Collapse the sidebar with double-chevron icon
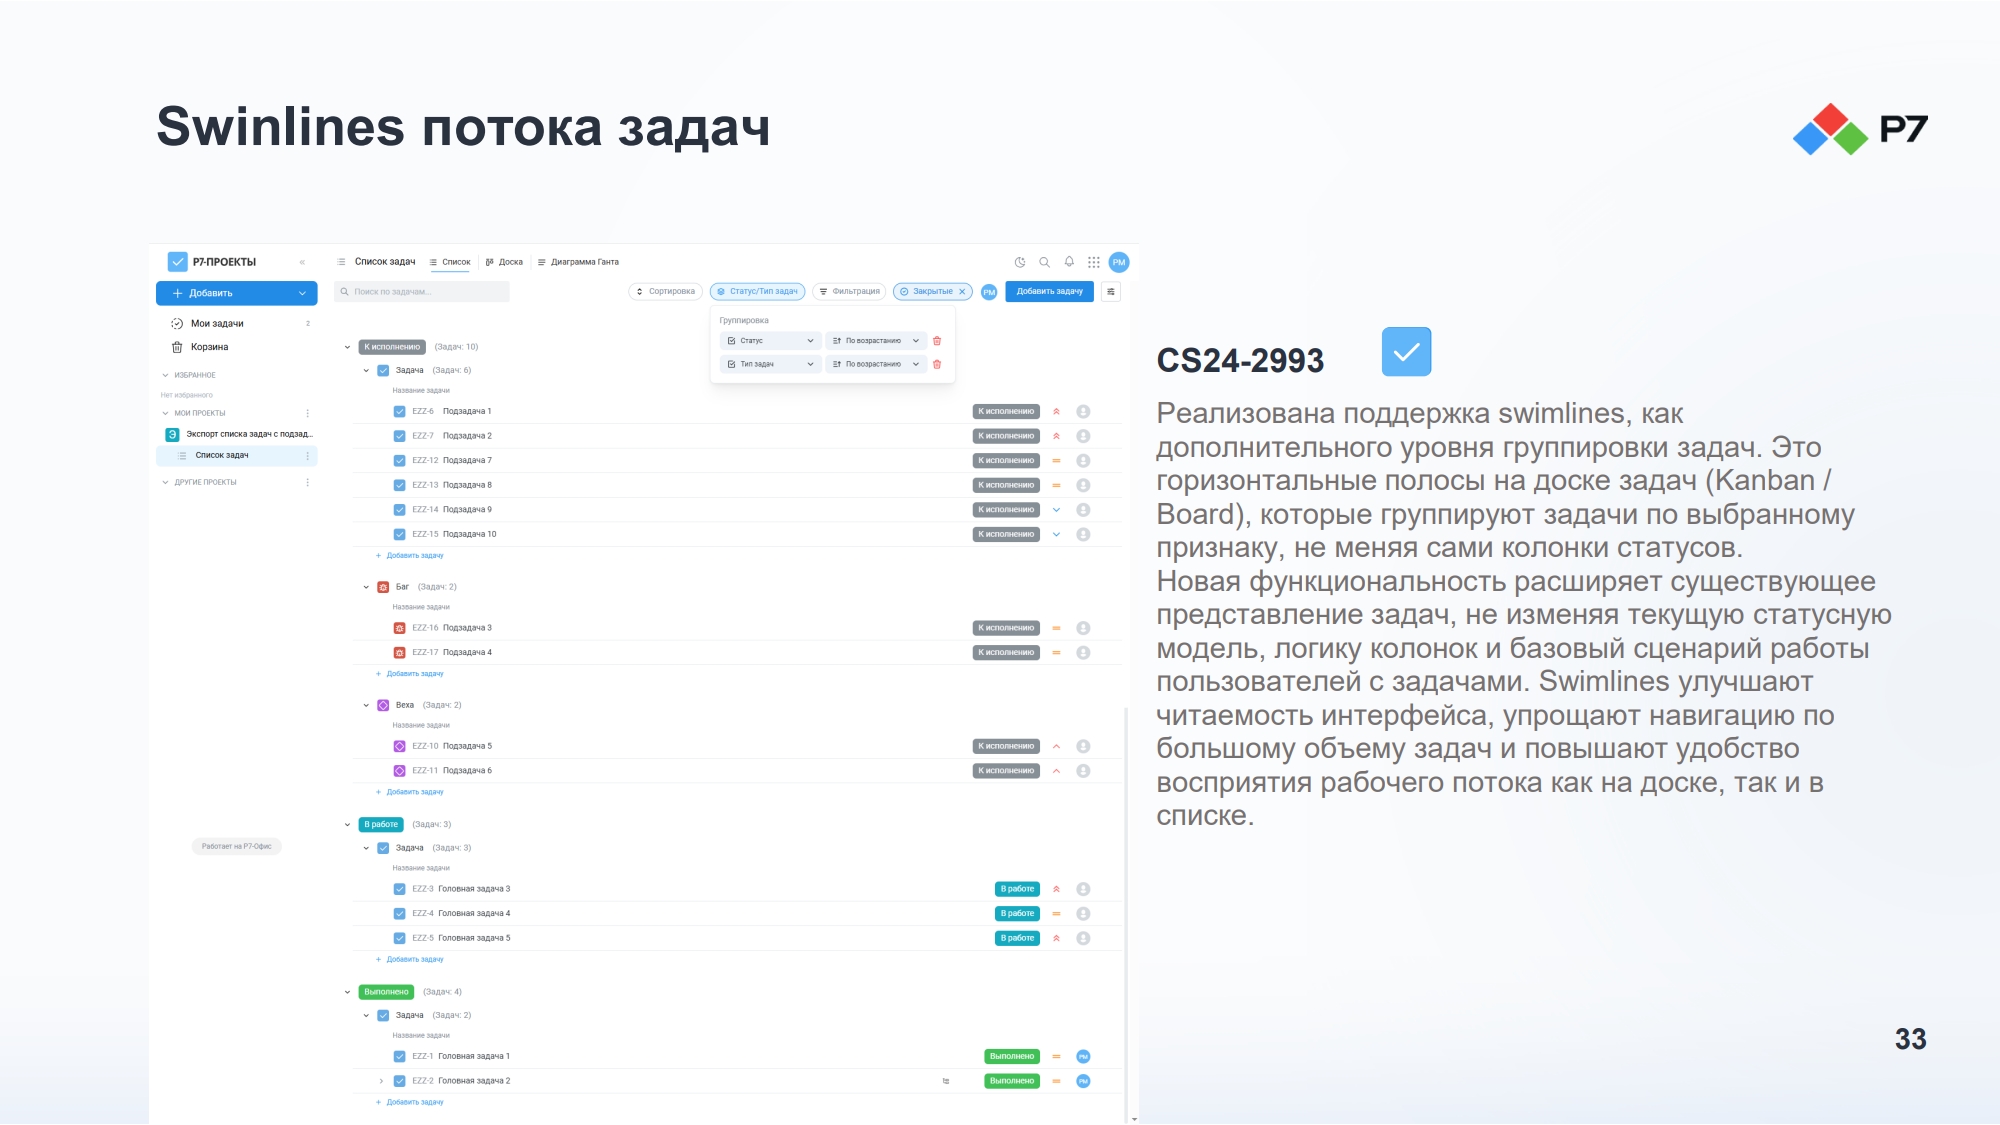 pos(302,262)
